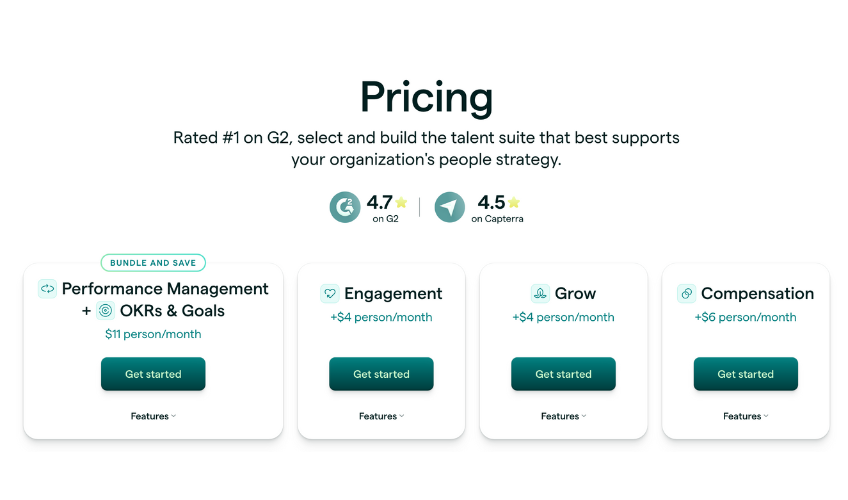Image resolution: width=848 pixels, height=500 pixels.
Task: Expand Features under Grow card
Action: (564, 416)
